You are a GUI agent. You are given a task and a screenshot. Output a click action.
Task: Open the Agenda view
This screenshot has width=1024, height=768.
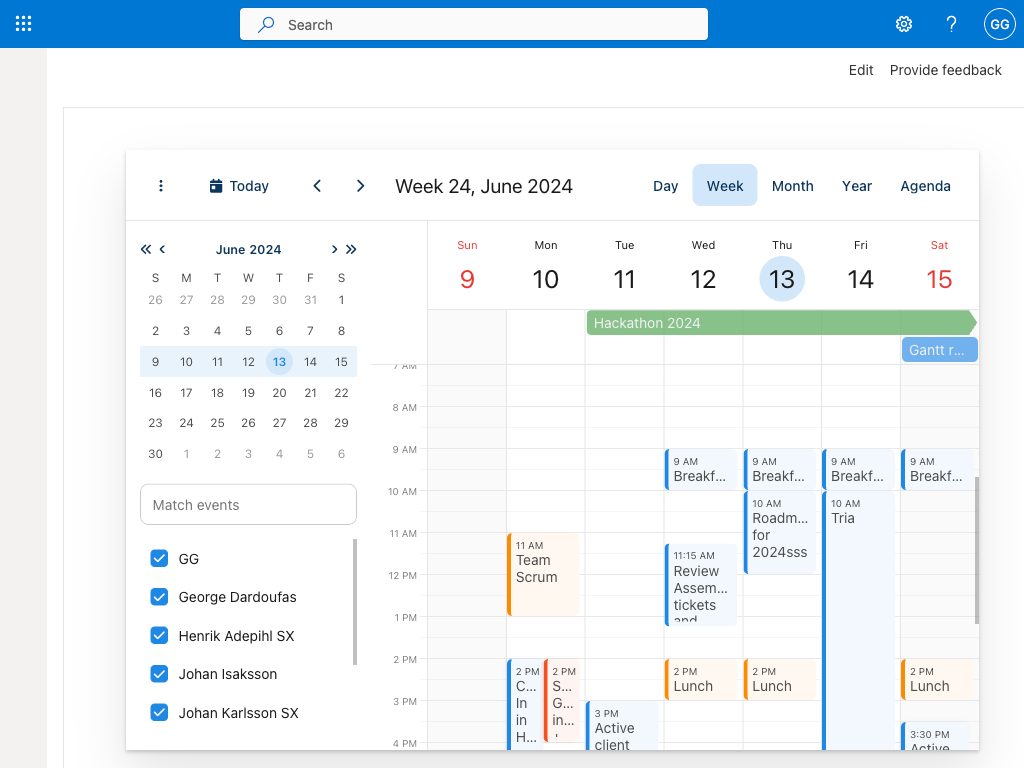coord(925,185)
